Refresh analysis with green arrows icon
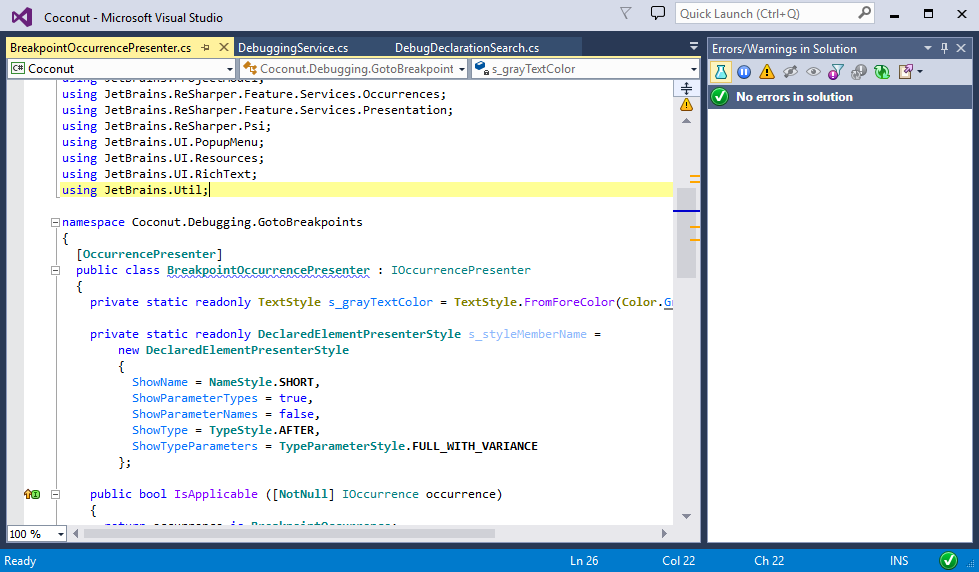Image resolution: width=979 pixels, height=572 pixels. point(882,72)
